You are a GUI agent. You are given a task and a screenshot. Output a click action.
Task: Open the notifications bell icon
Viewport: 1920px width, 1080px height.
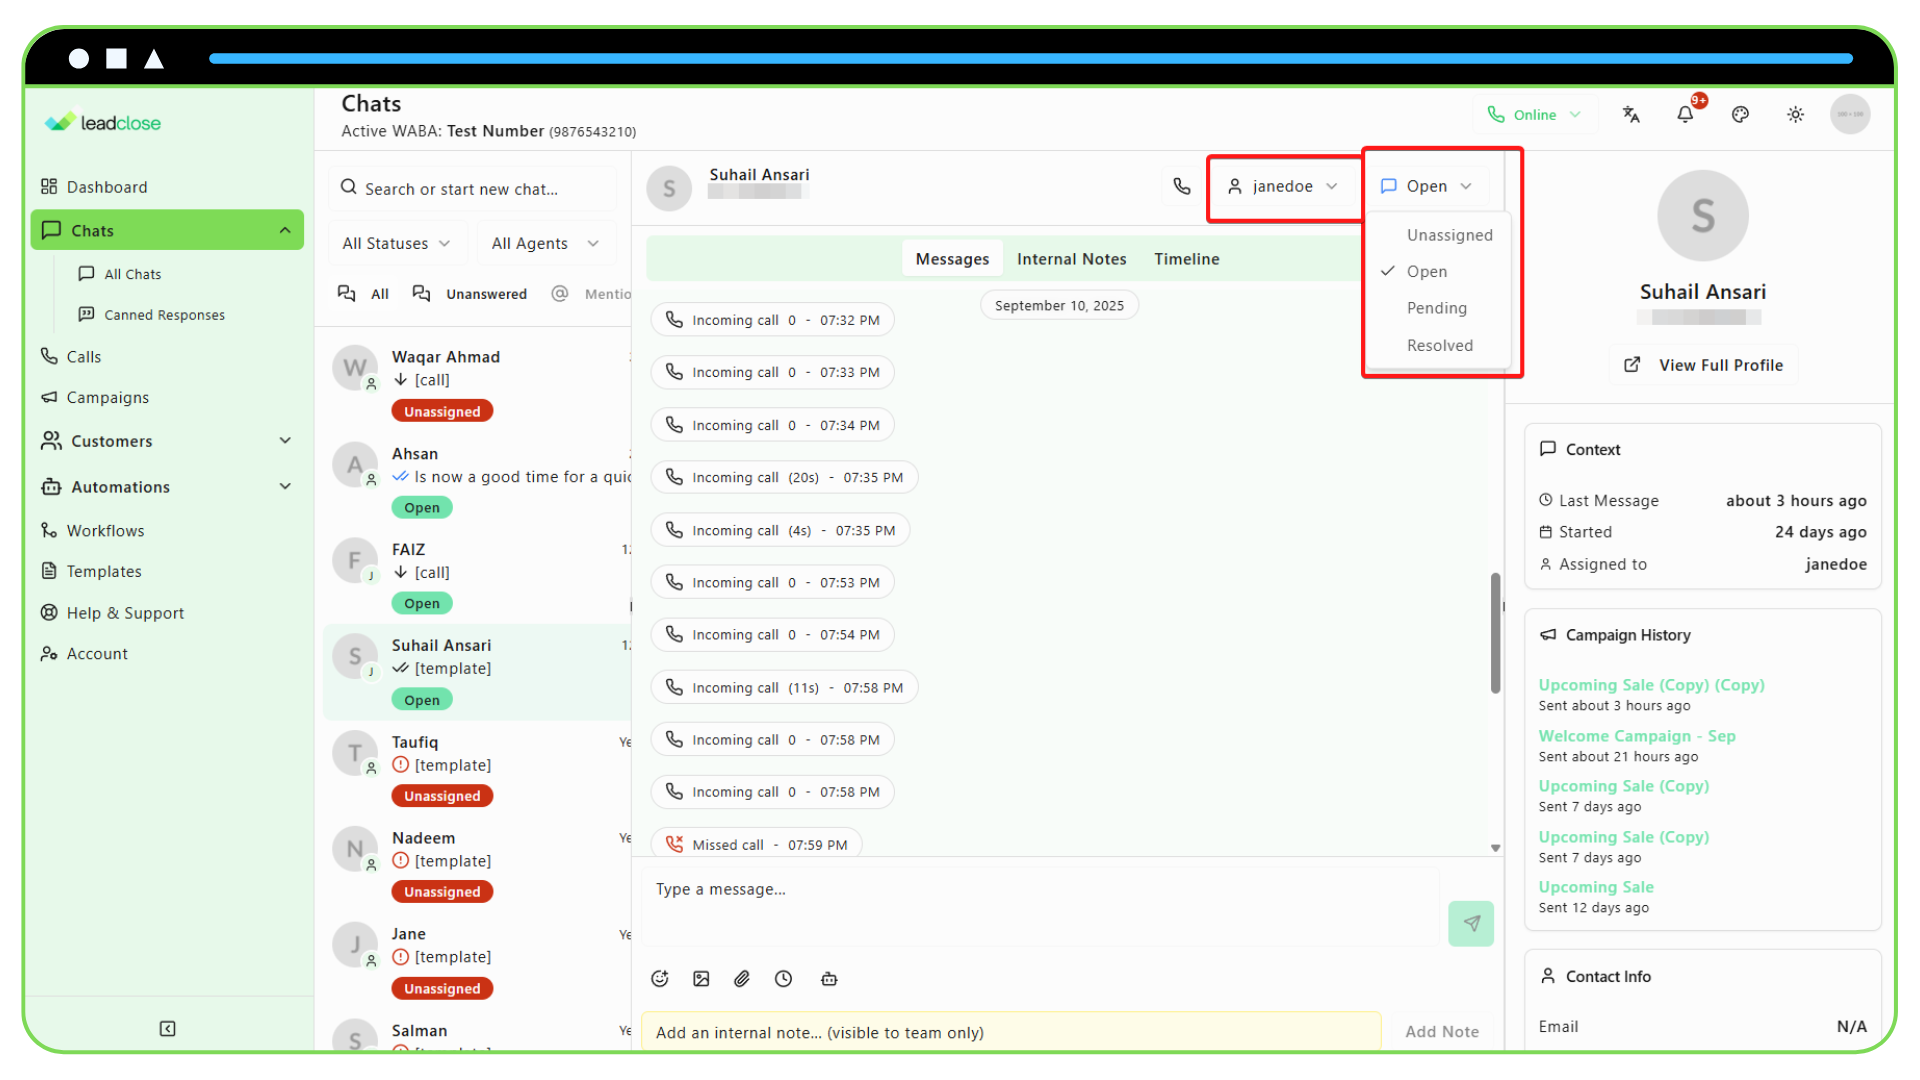pos(1685,114)
